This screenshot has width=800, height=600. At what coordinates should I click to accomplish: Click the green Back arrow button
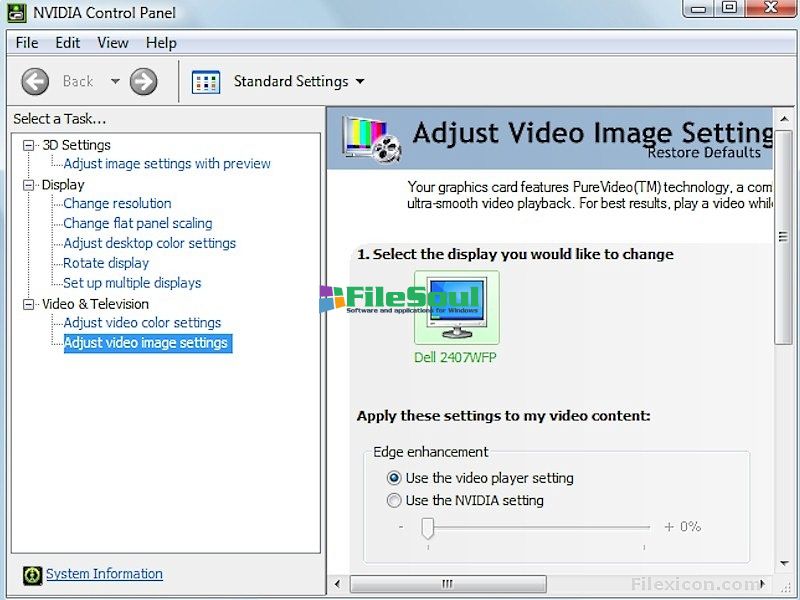(35, 81)
